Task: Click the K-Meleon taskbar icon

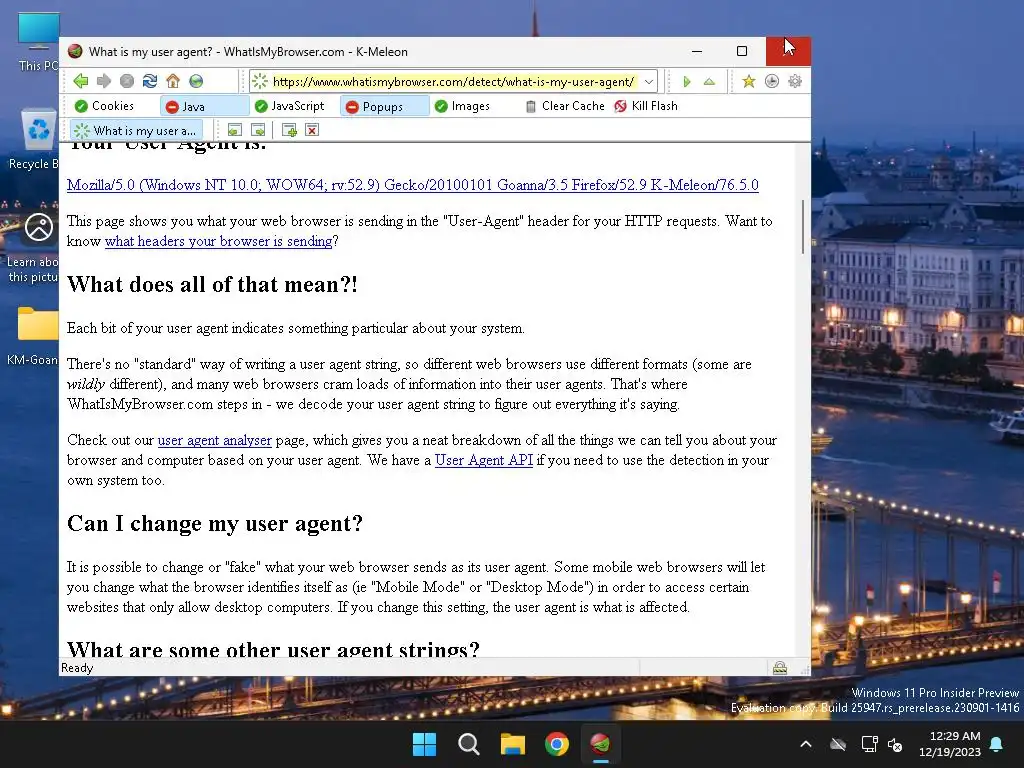Action: tap(601, 744)
